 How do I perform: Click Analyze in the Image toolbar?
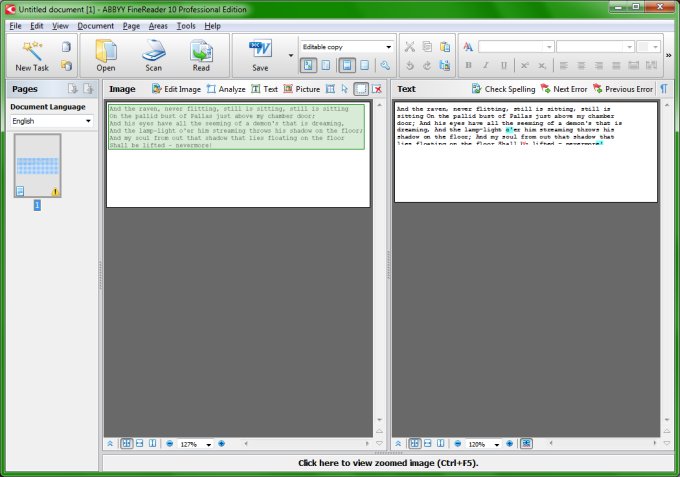click(x=226, y=89)
